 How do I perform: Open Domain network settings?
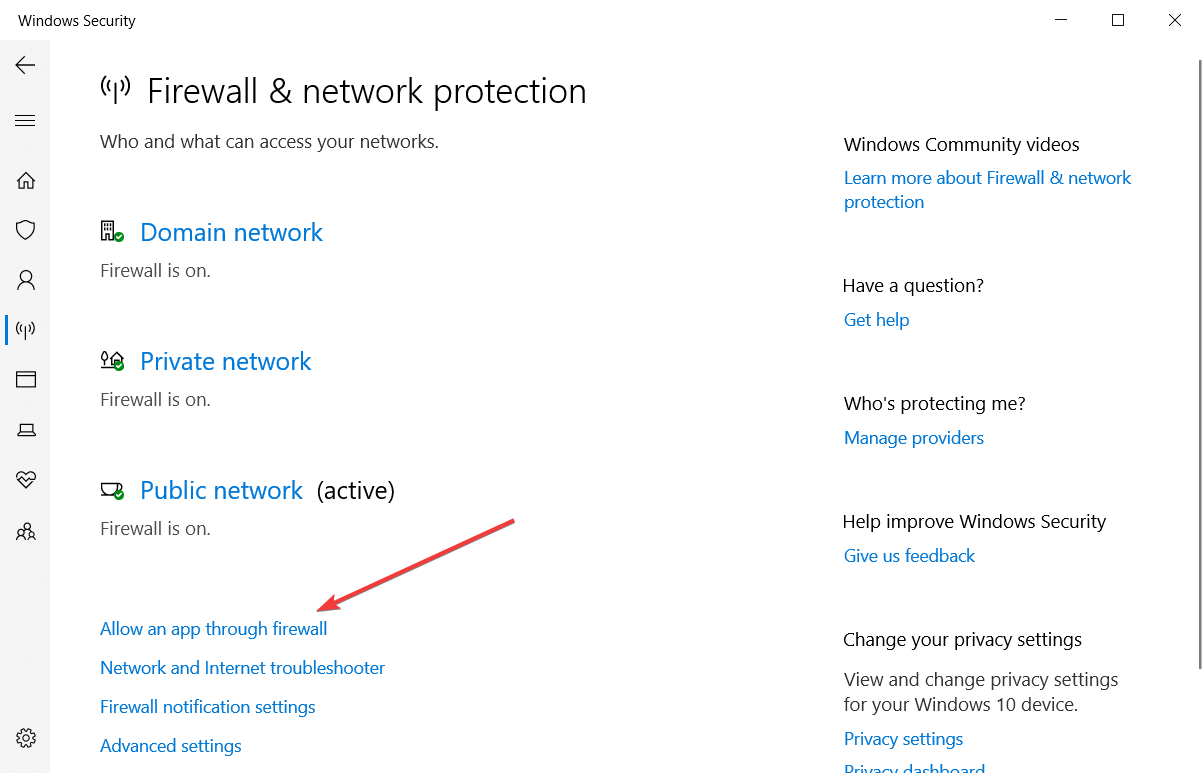pos(231,232)
